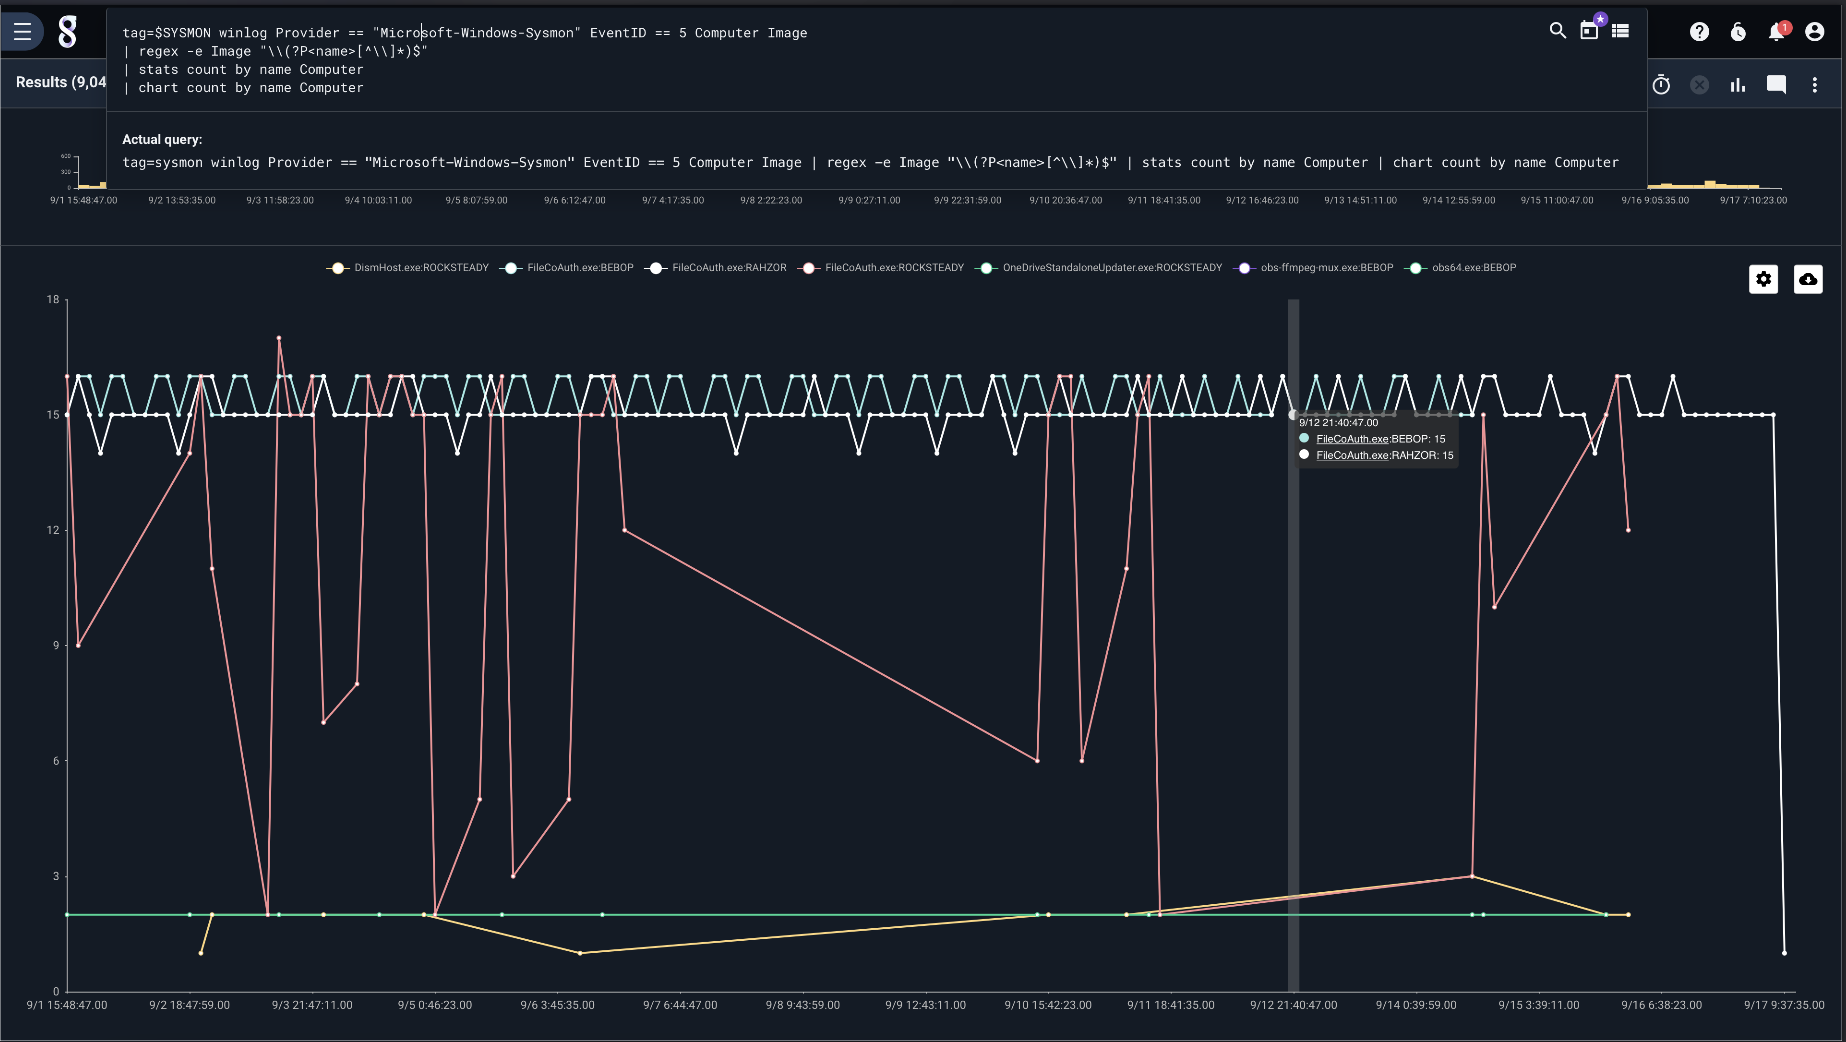Toggle FileCoAuth.exe:BEBOP series in legend
This screenshot has width=1846, height=1042.
(x=568, y=268)
